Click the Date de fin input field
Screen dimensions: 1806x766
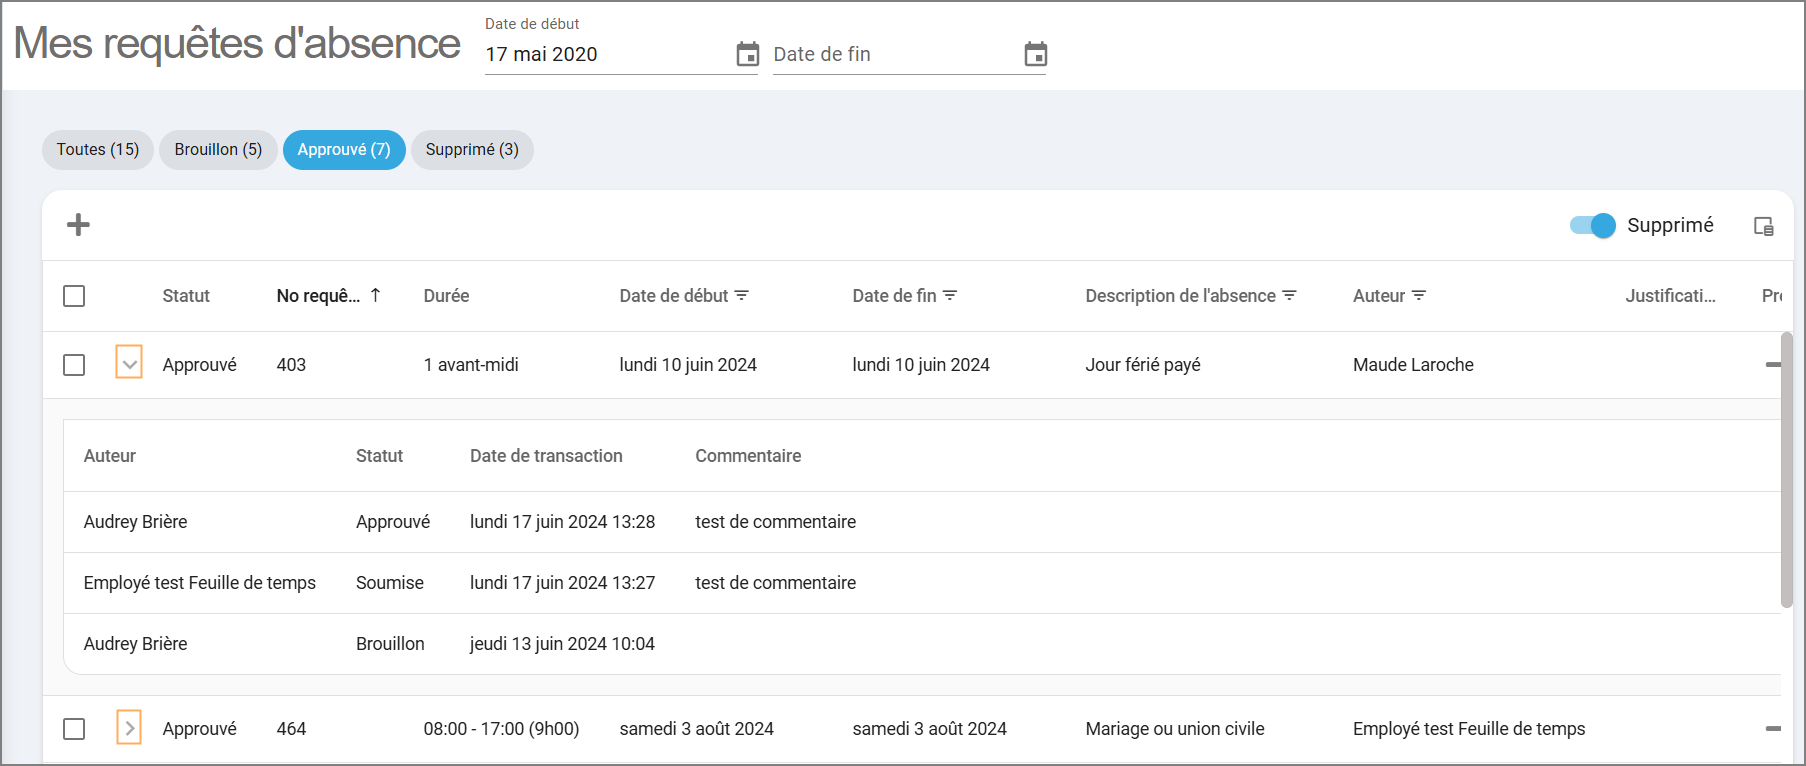click(x=890, y=55)
